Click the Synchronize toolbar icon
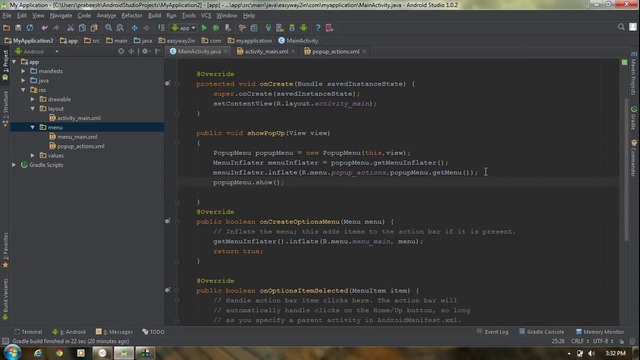 click(30, 28)
